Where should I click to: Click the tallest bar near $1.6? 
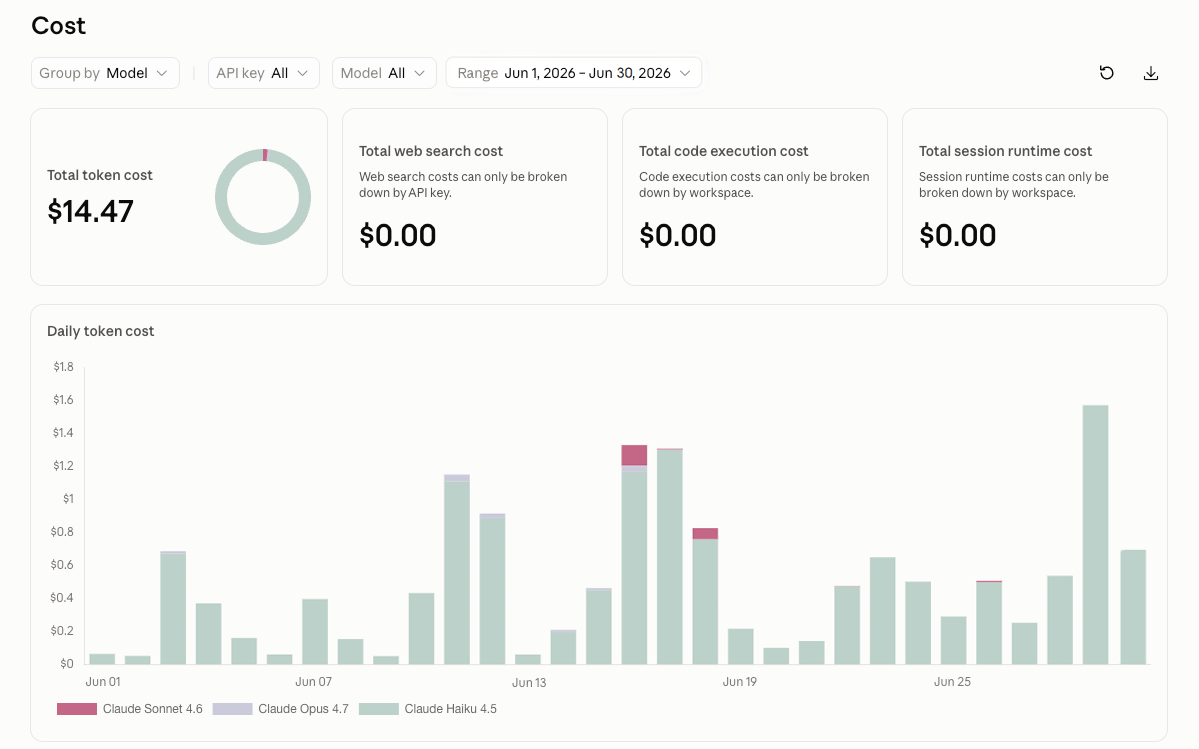click(x=1095, y=534)
